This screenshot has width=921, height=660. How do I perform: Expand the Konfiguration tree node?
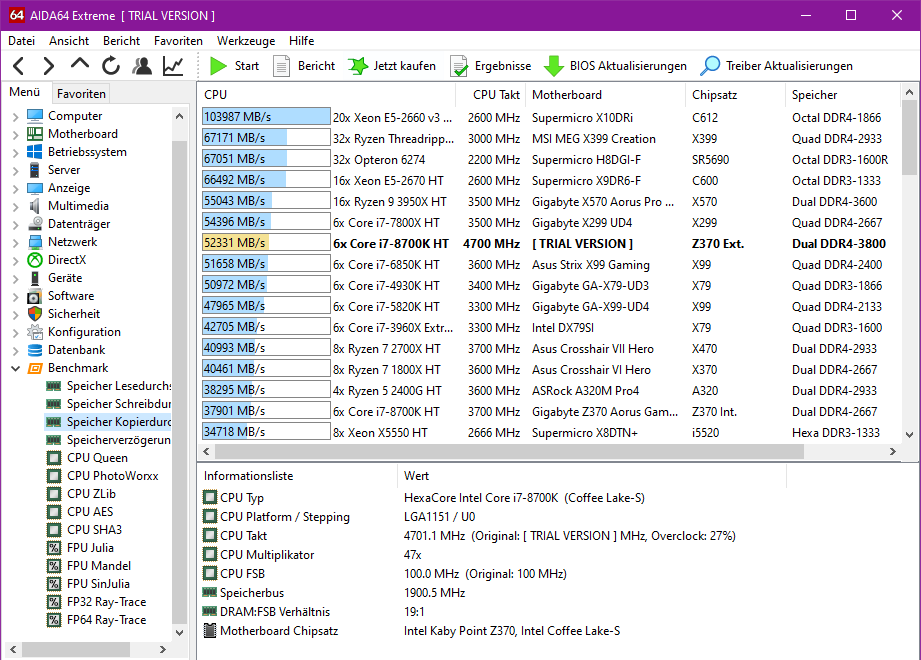click(x=15, y=332)
